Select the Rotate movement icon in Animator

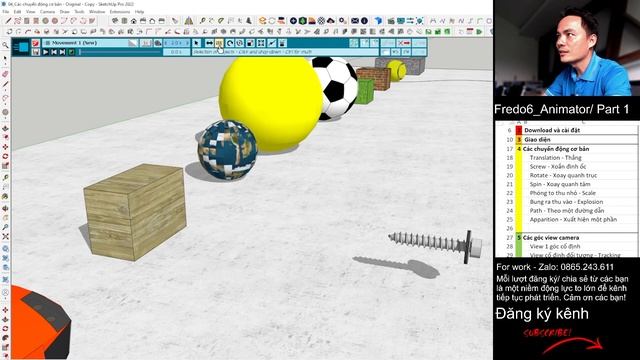(x=230, y=43)
